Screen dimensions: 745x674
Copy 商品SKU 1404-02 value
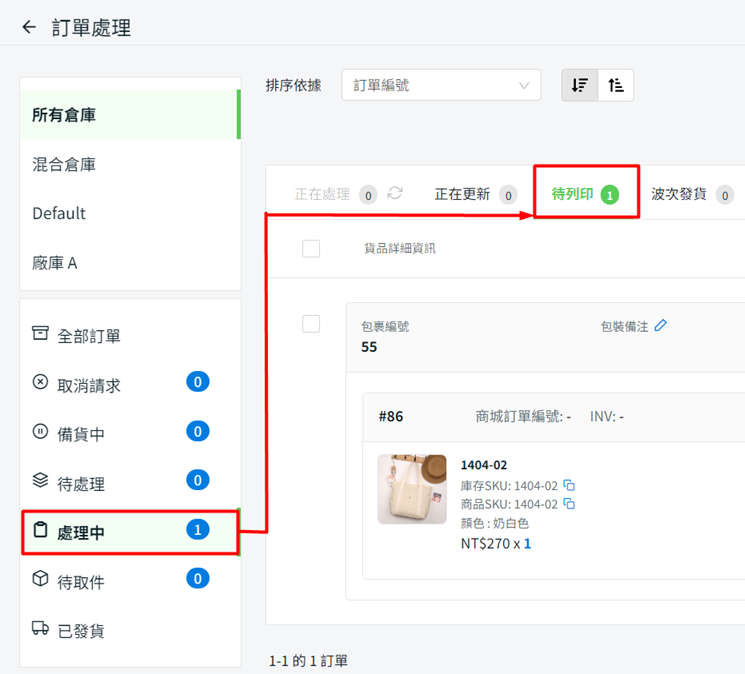(x=569, y=504)
